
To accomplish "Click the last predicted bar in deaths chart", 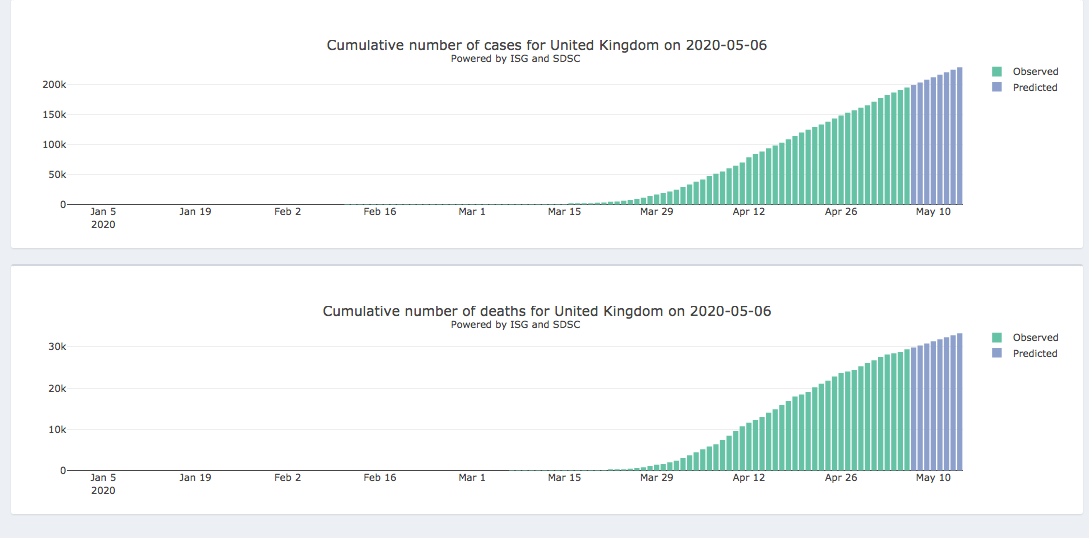I will [959, 402].
